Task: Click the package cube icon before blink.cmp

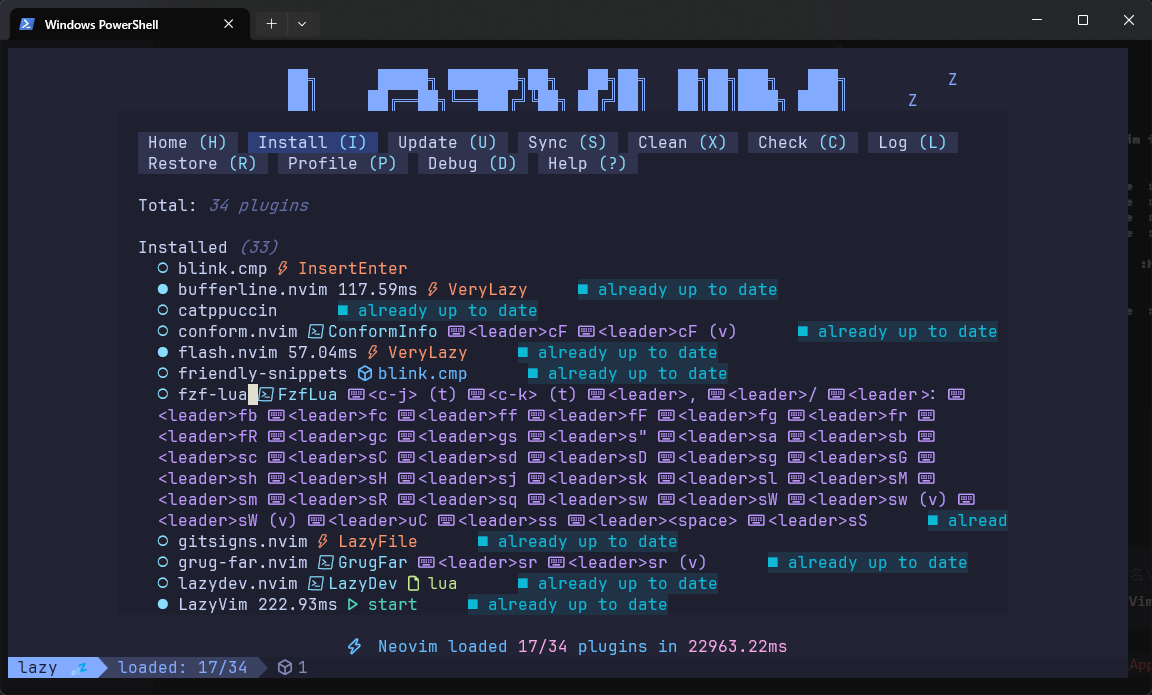Action: click(365, 374)
